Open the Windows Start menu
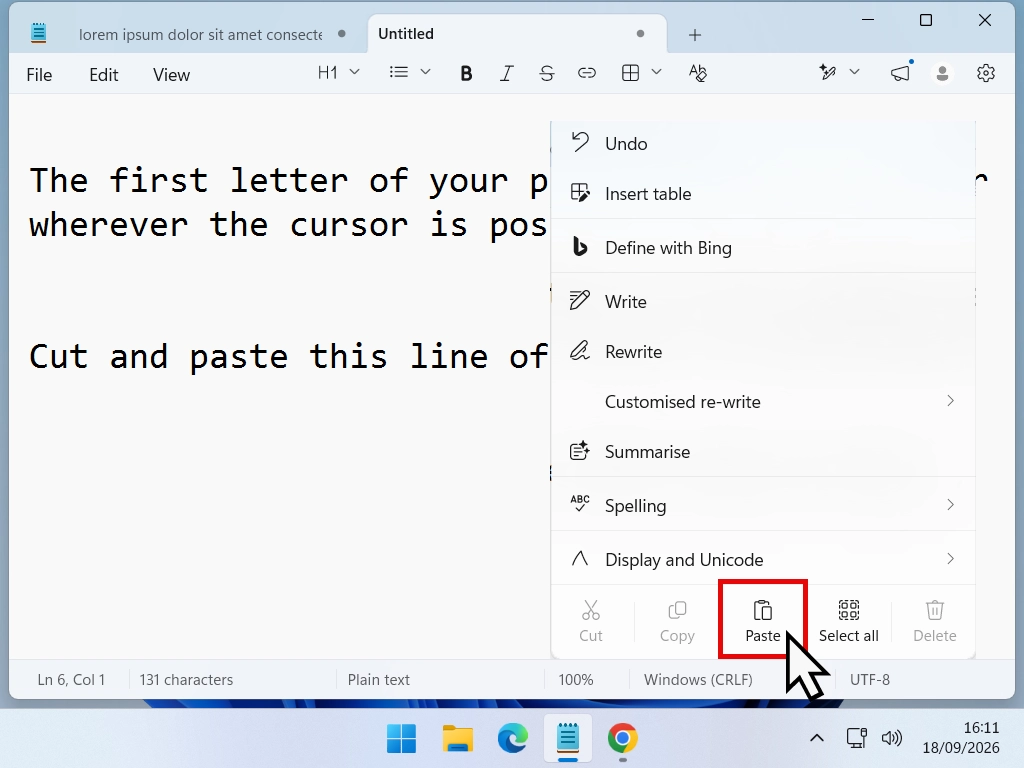Image resolution: width=1024 pixels, height=768 pixels. 401,739
